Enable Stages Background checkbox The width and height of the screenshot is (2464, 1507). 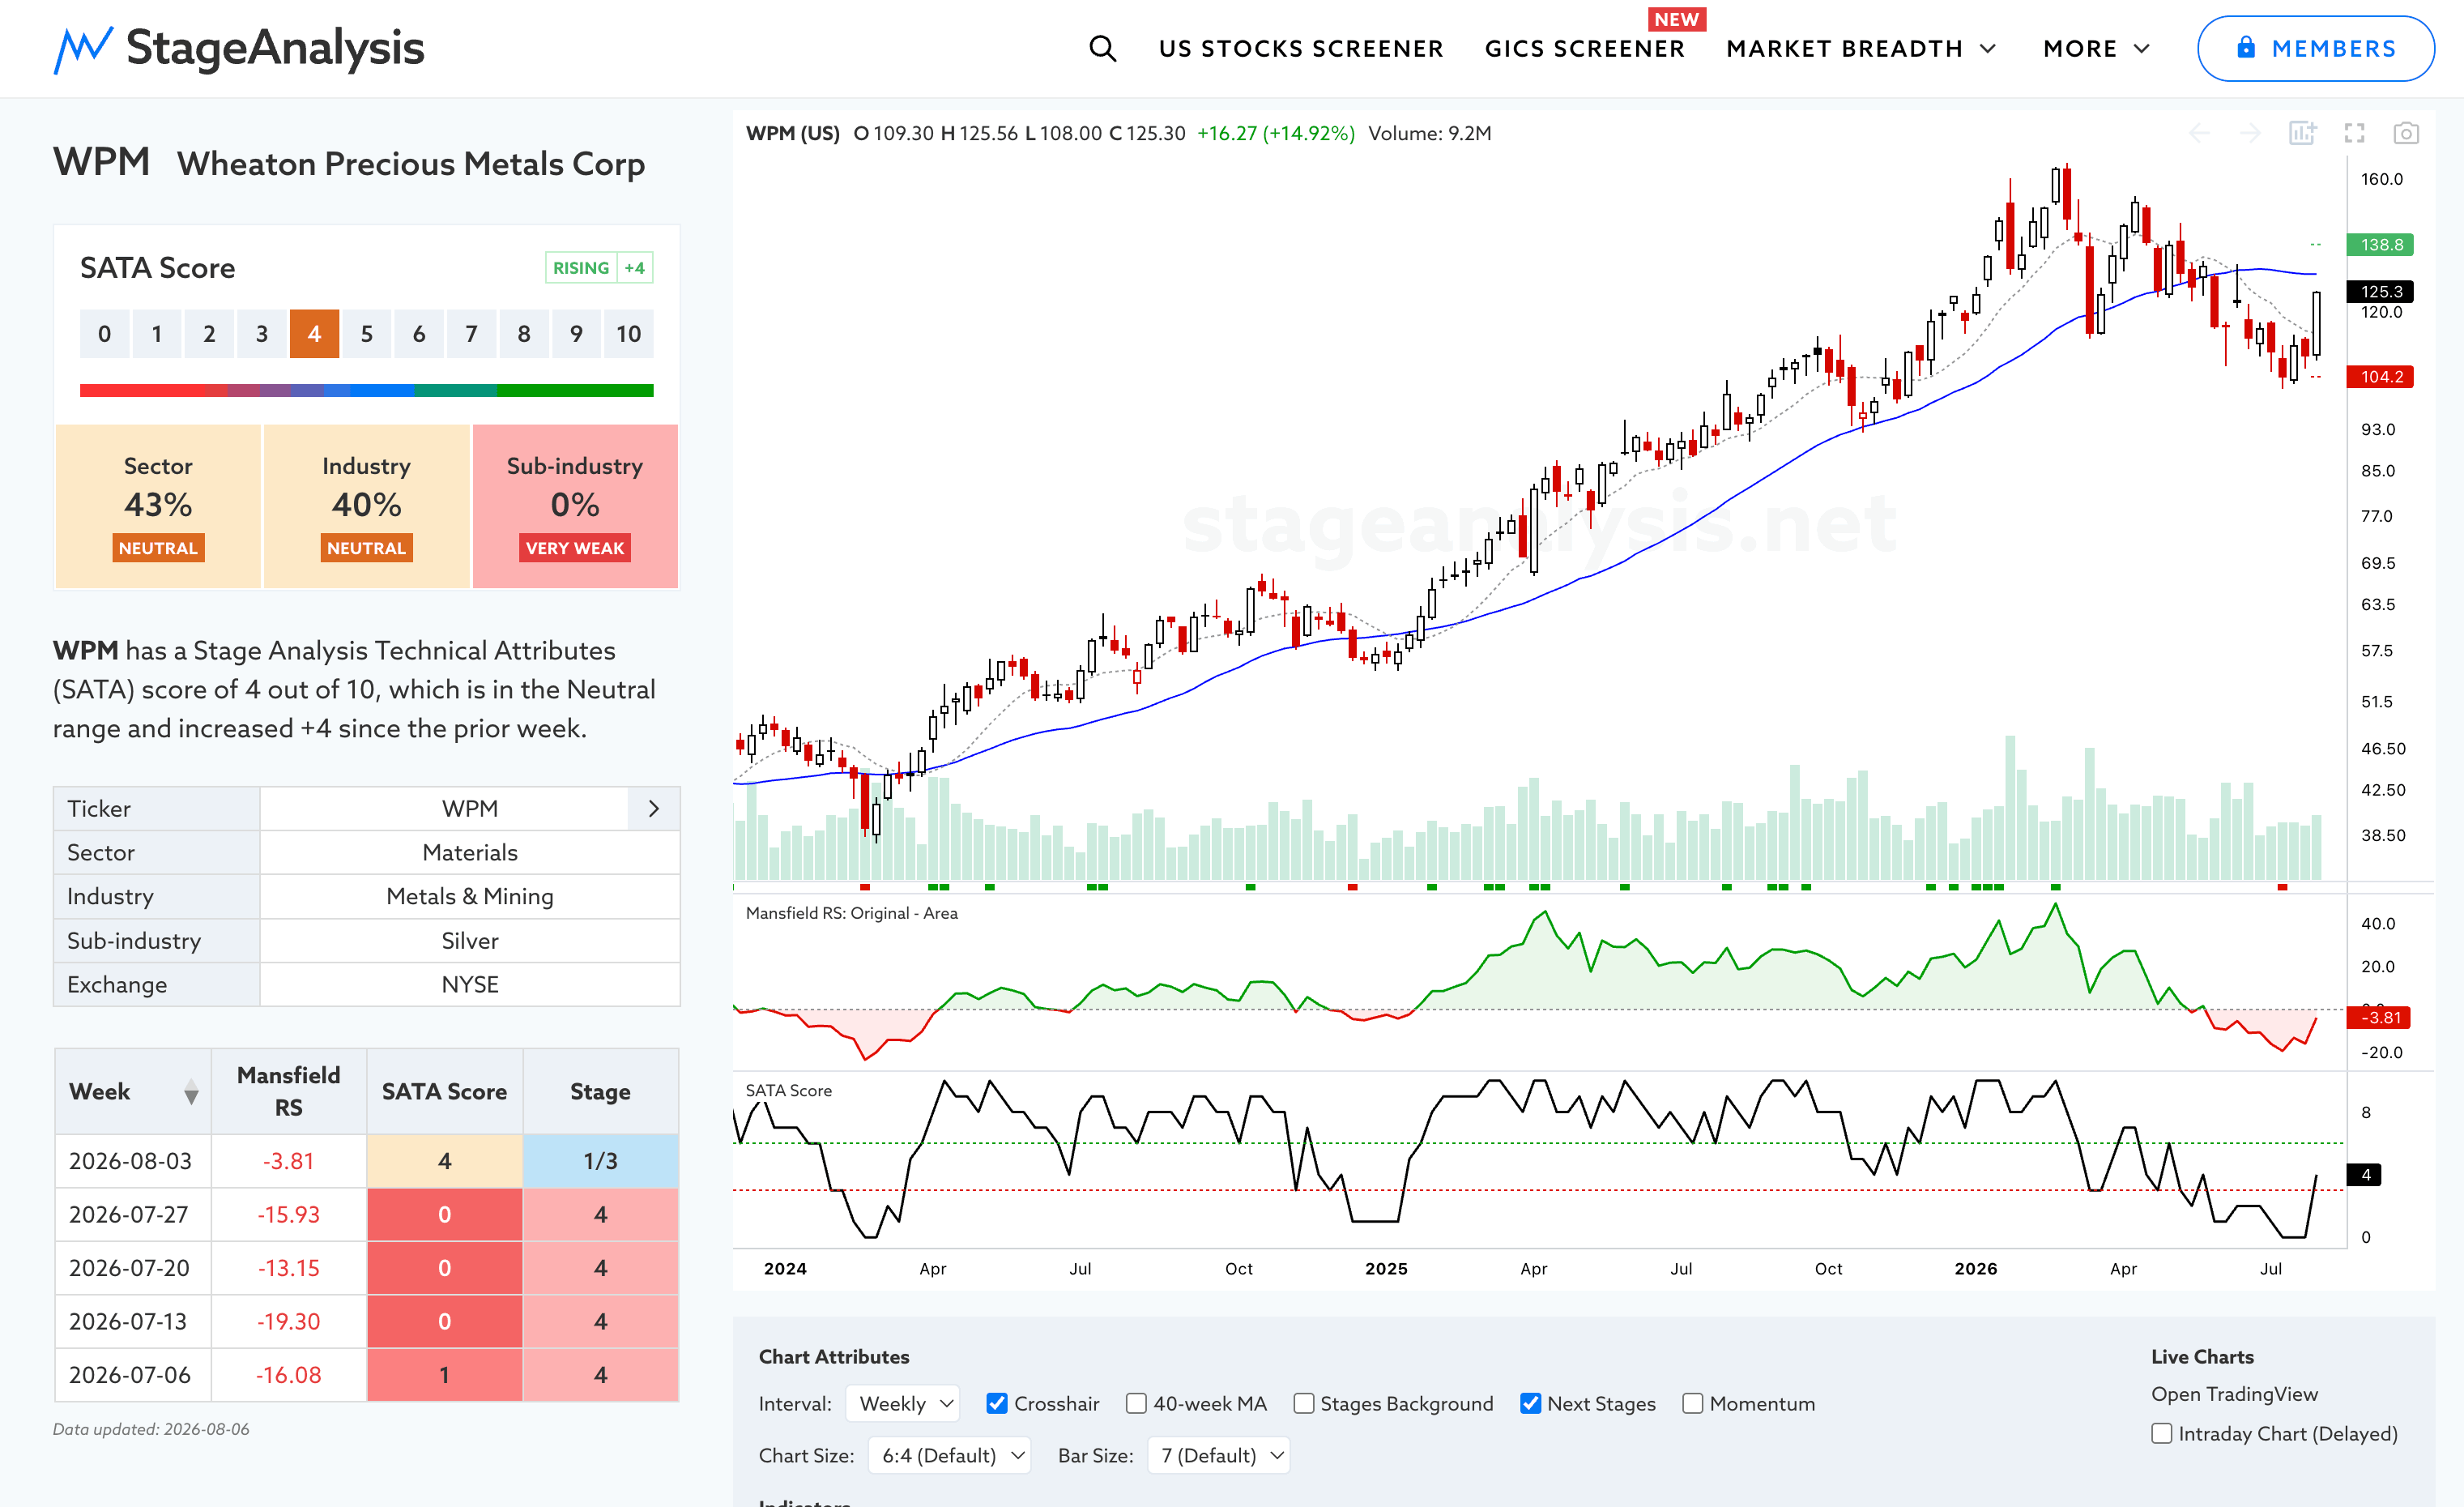point(1303,1403)
